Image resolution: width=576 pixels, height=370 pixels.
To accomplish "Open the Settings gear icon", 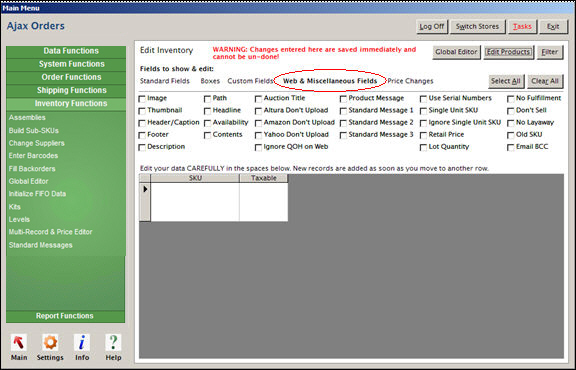I will [50, 342].
